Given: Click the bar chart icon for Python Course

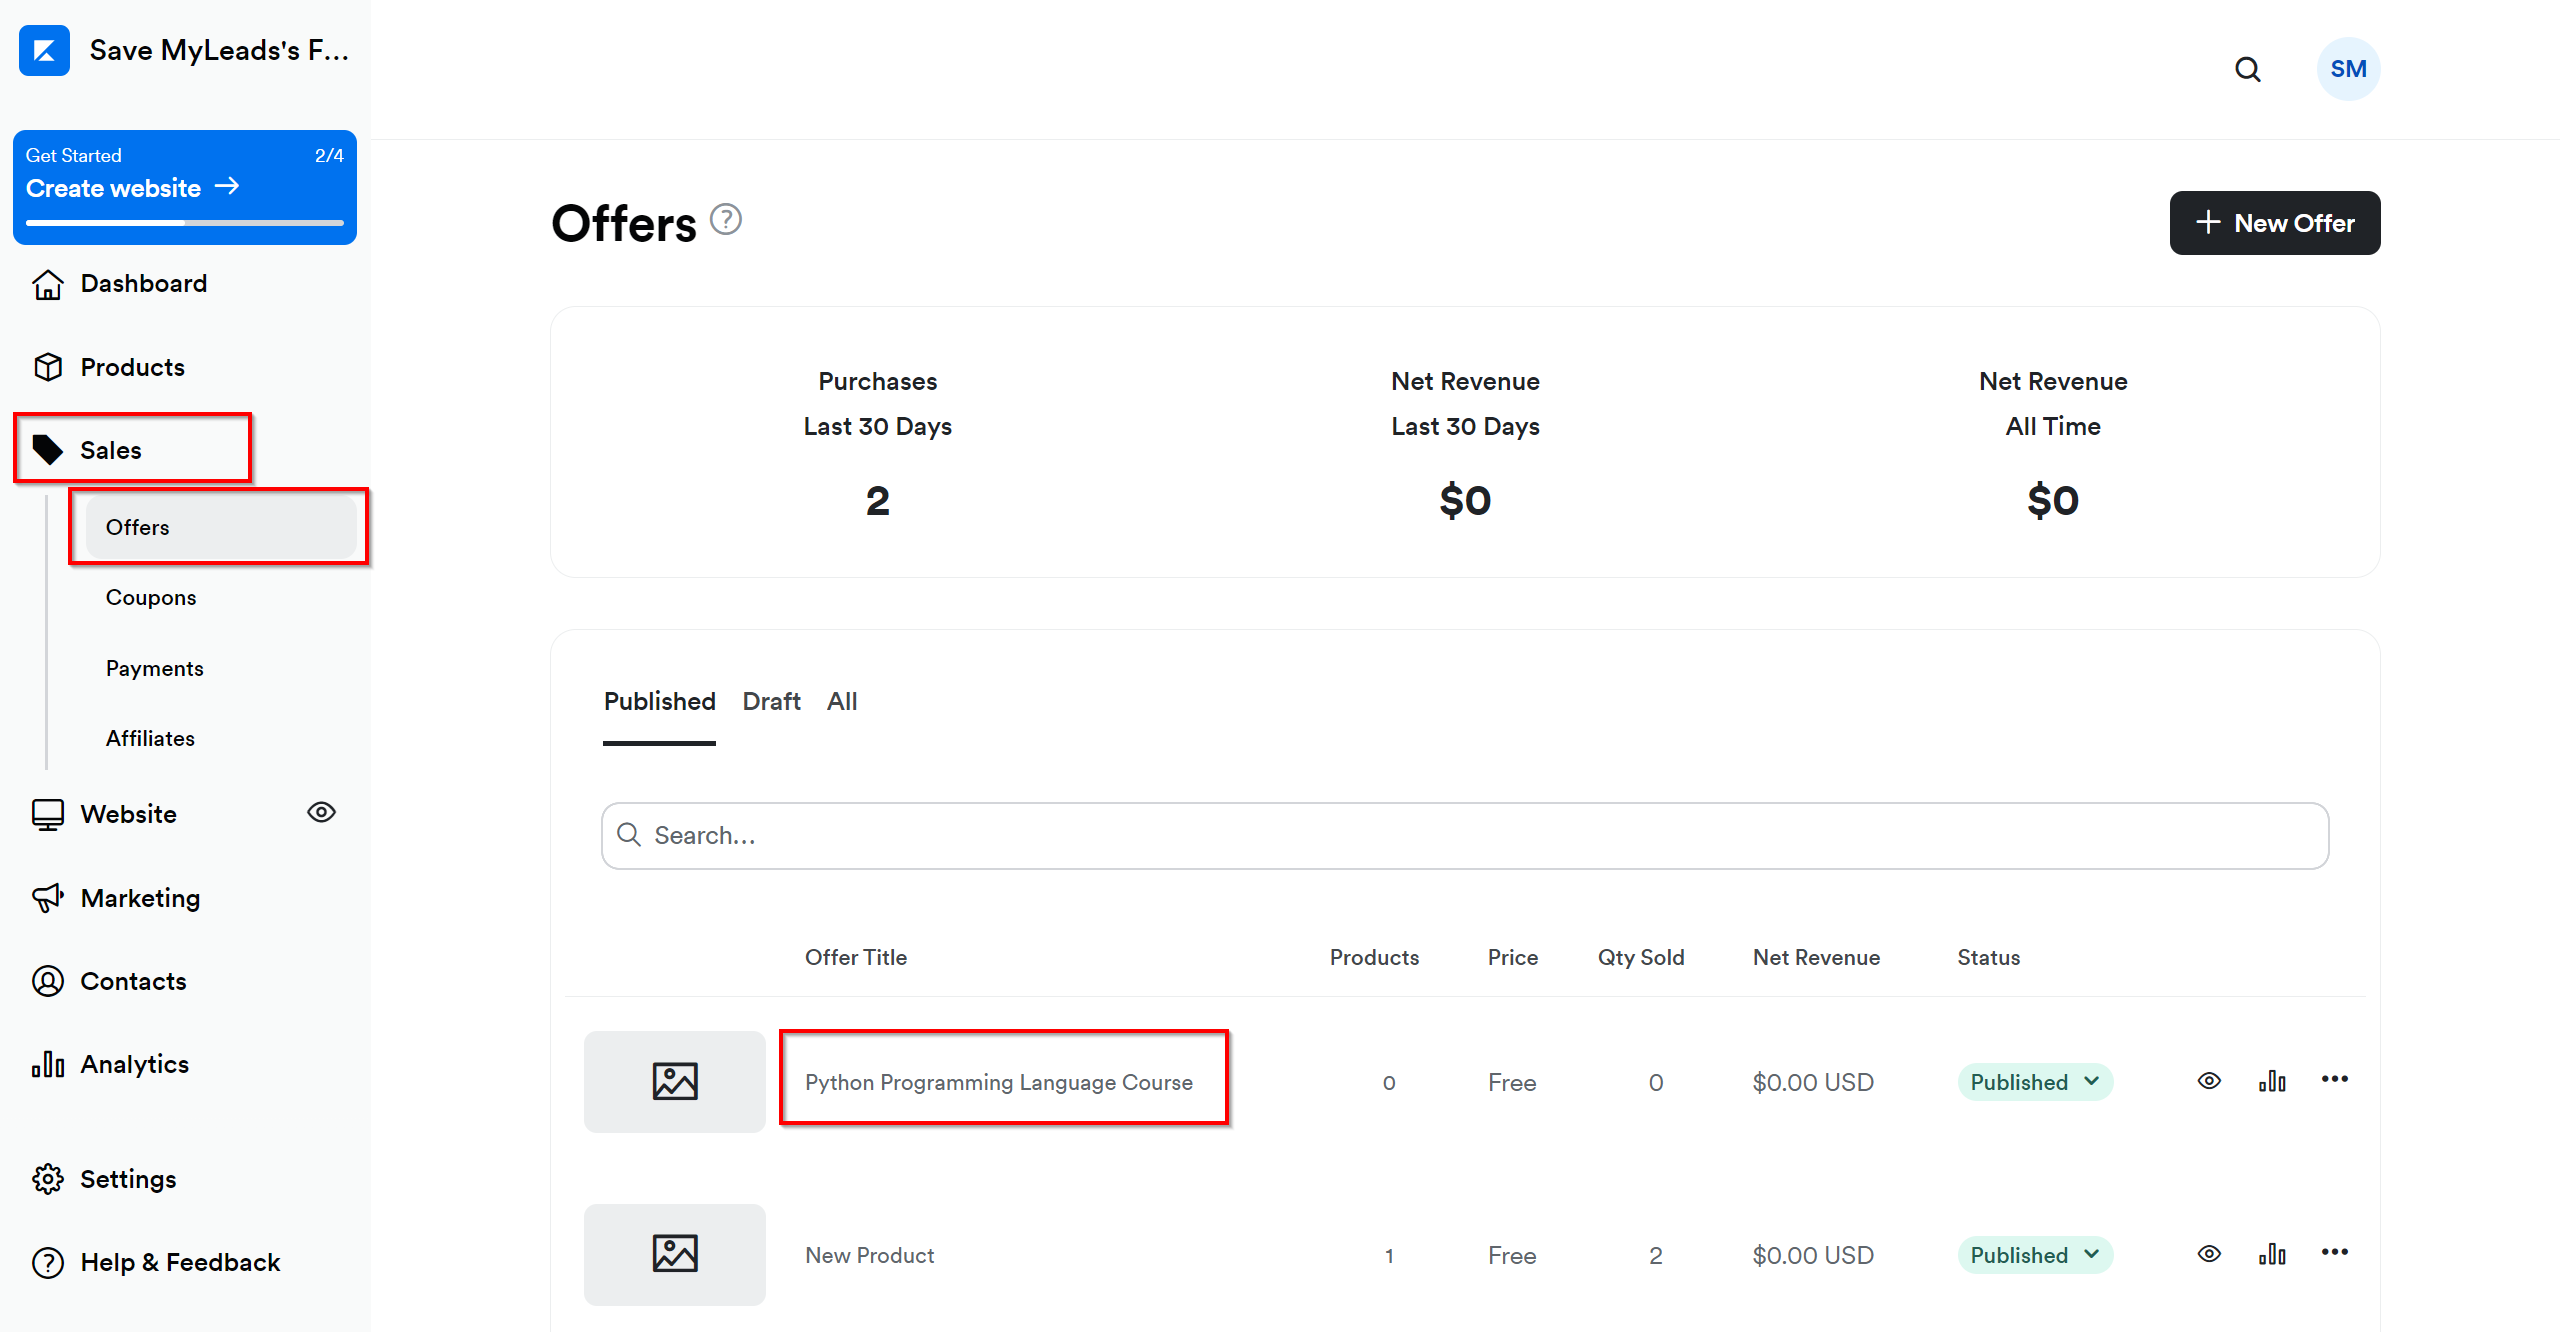Looking at the screenshot, I should (2274, 1080).
